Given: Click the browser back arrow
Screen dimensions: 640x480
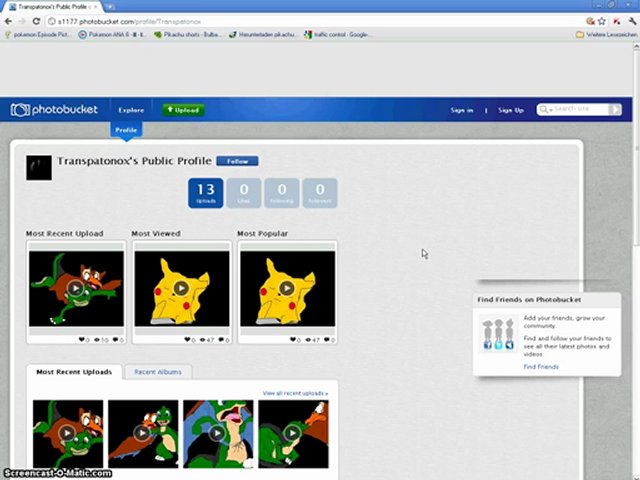Looking at the screenshot, I should click(x=8, y=20).
